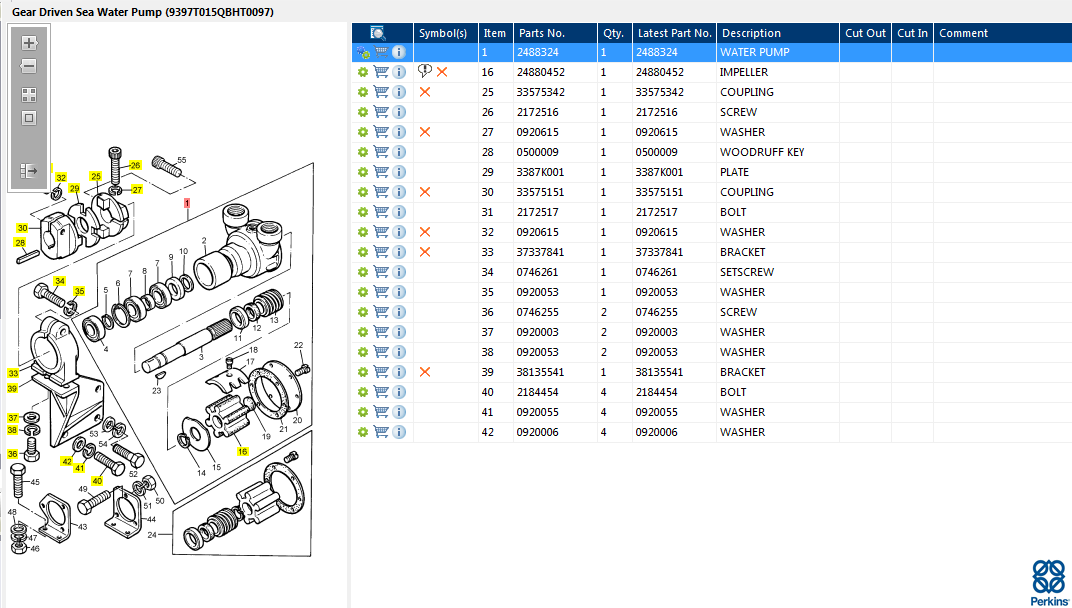Click the single-square view icon in diagram toolbar
The width and height of the screenshot is (1072, 608).
point(29,118)
